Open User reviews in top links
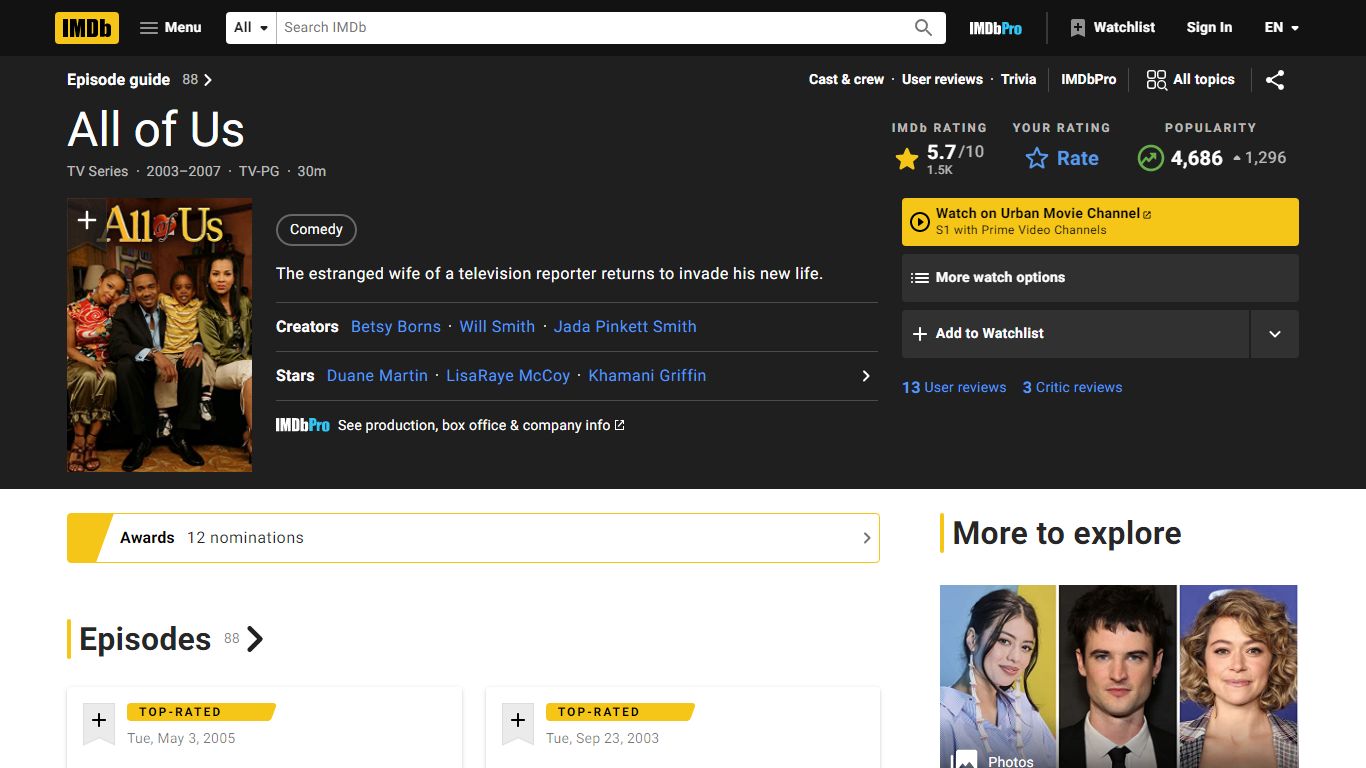1366x768 pixels. (942, 80)
